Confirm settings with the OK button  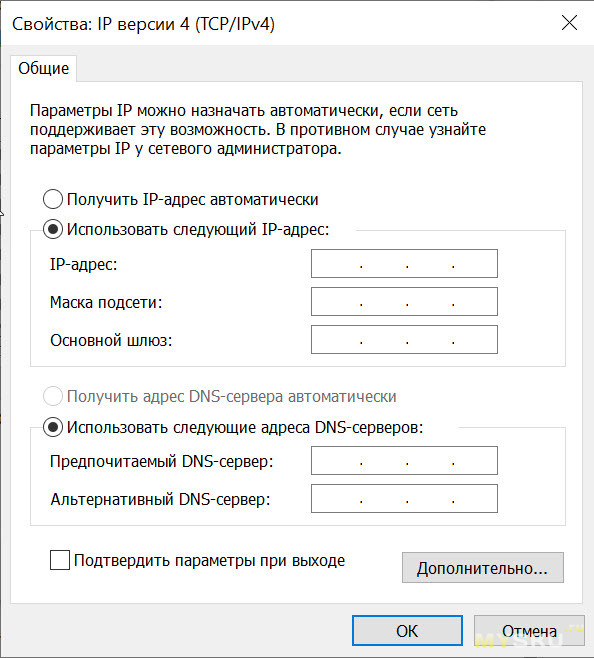407,631
